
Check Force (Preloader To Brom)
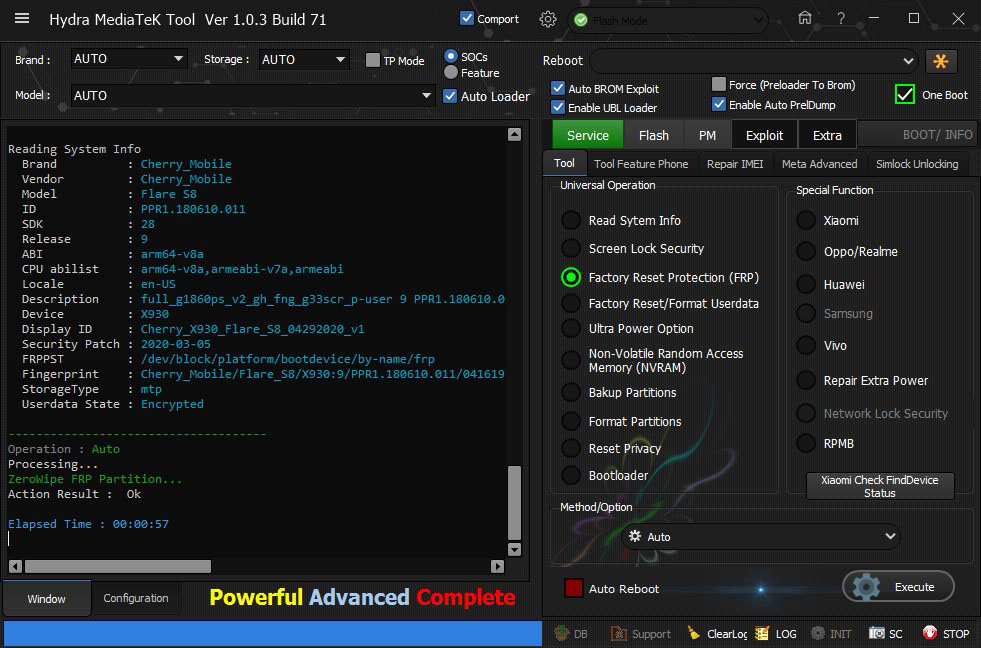[x=719, y=84]
